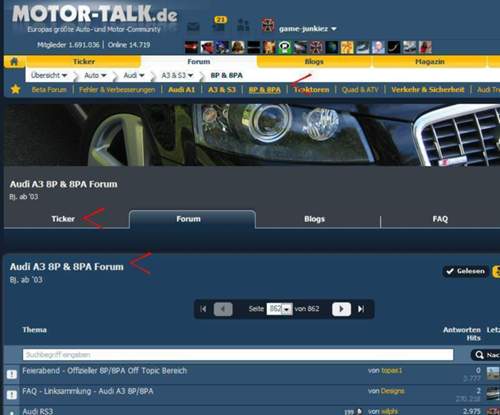Expand game-junkiez user menu arrow
Viewport: 500px width, 415px height.
pos(334,29)
